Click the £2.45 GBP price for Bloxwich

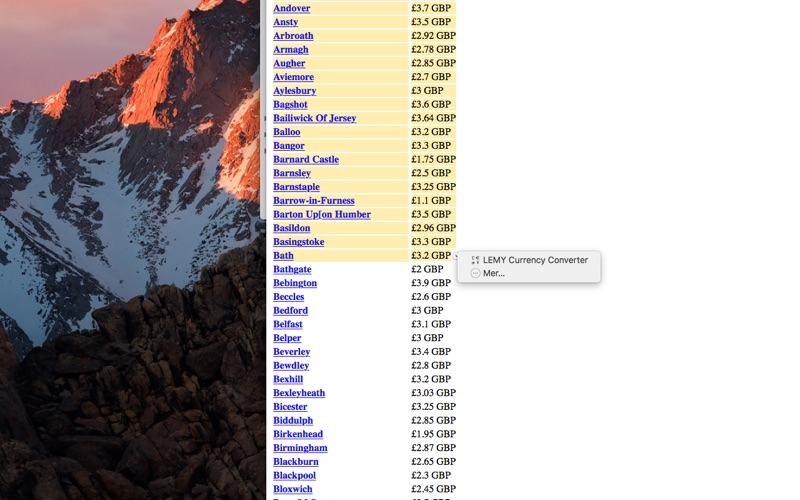433,490
